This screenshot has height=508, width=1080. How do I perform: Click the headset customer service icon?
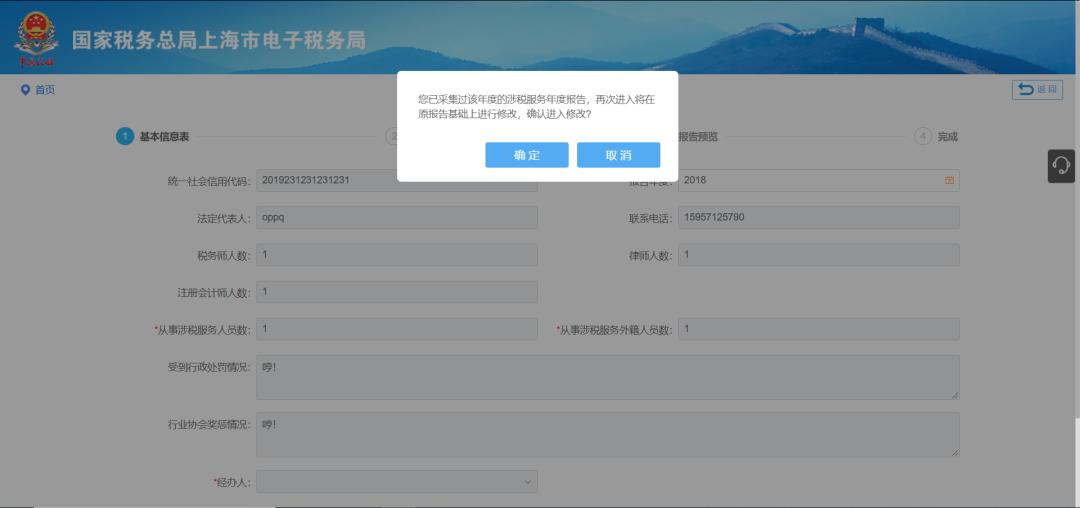1061,166
